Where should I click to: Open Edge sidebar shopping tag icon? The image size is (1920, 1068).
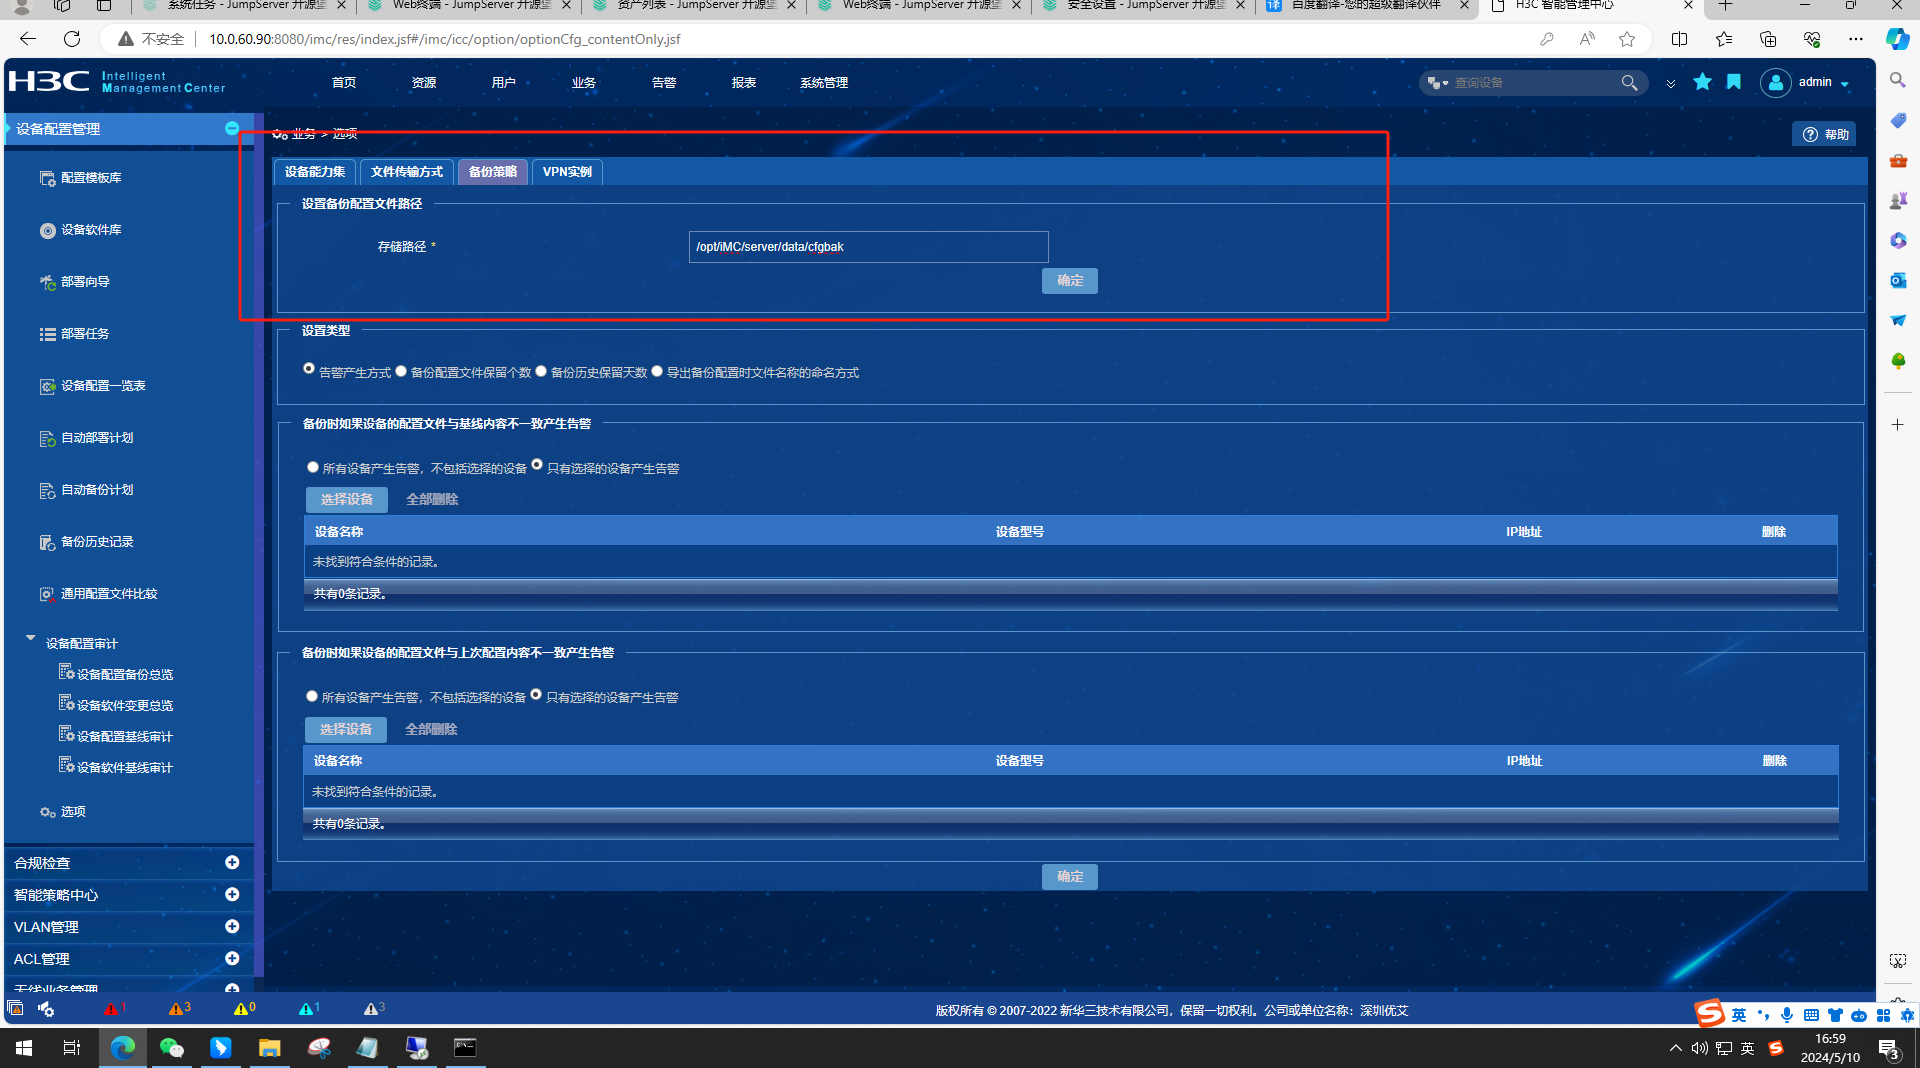(x=1897, y=121)
